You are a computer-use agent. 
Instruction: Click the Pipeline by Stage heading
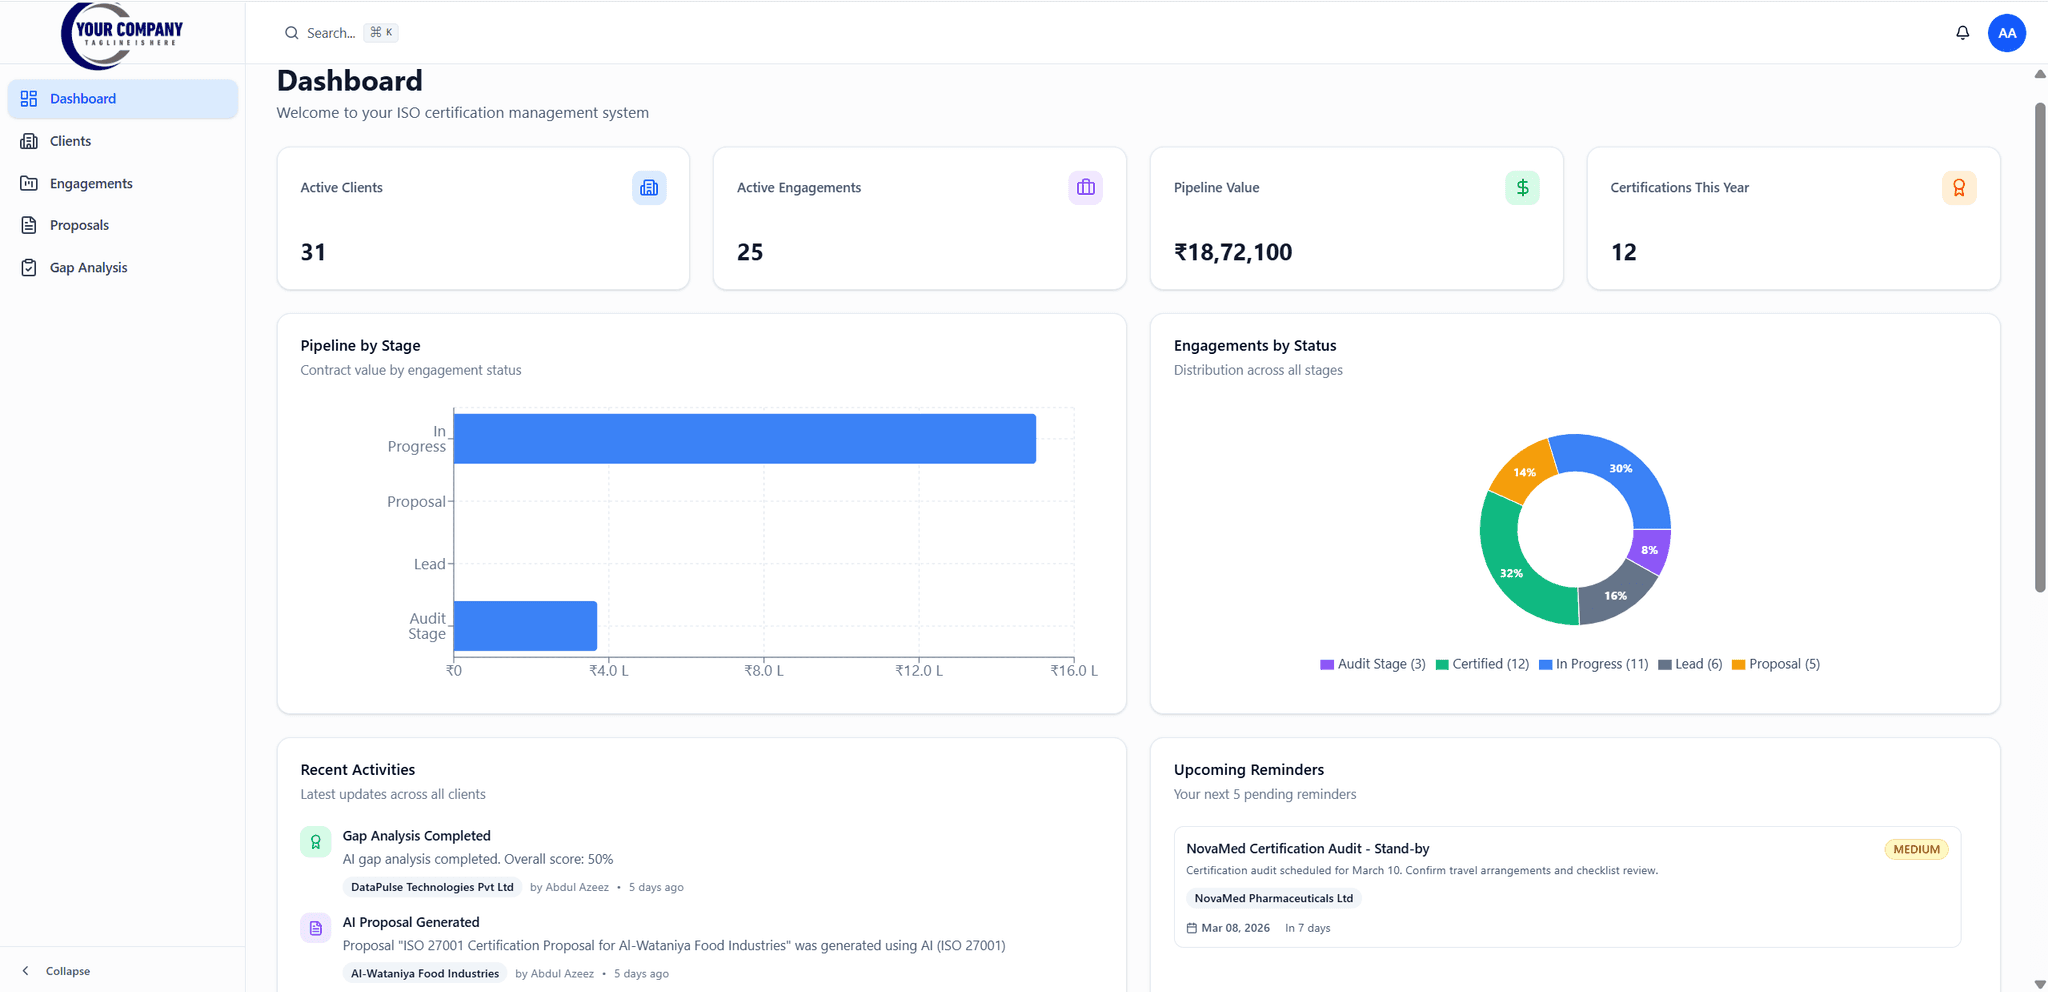(360, 346)
